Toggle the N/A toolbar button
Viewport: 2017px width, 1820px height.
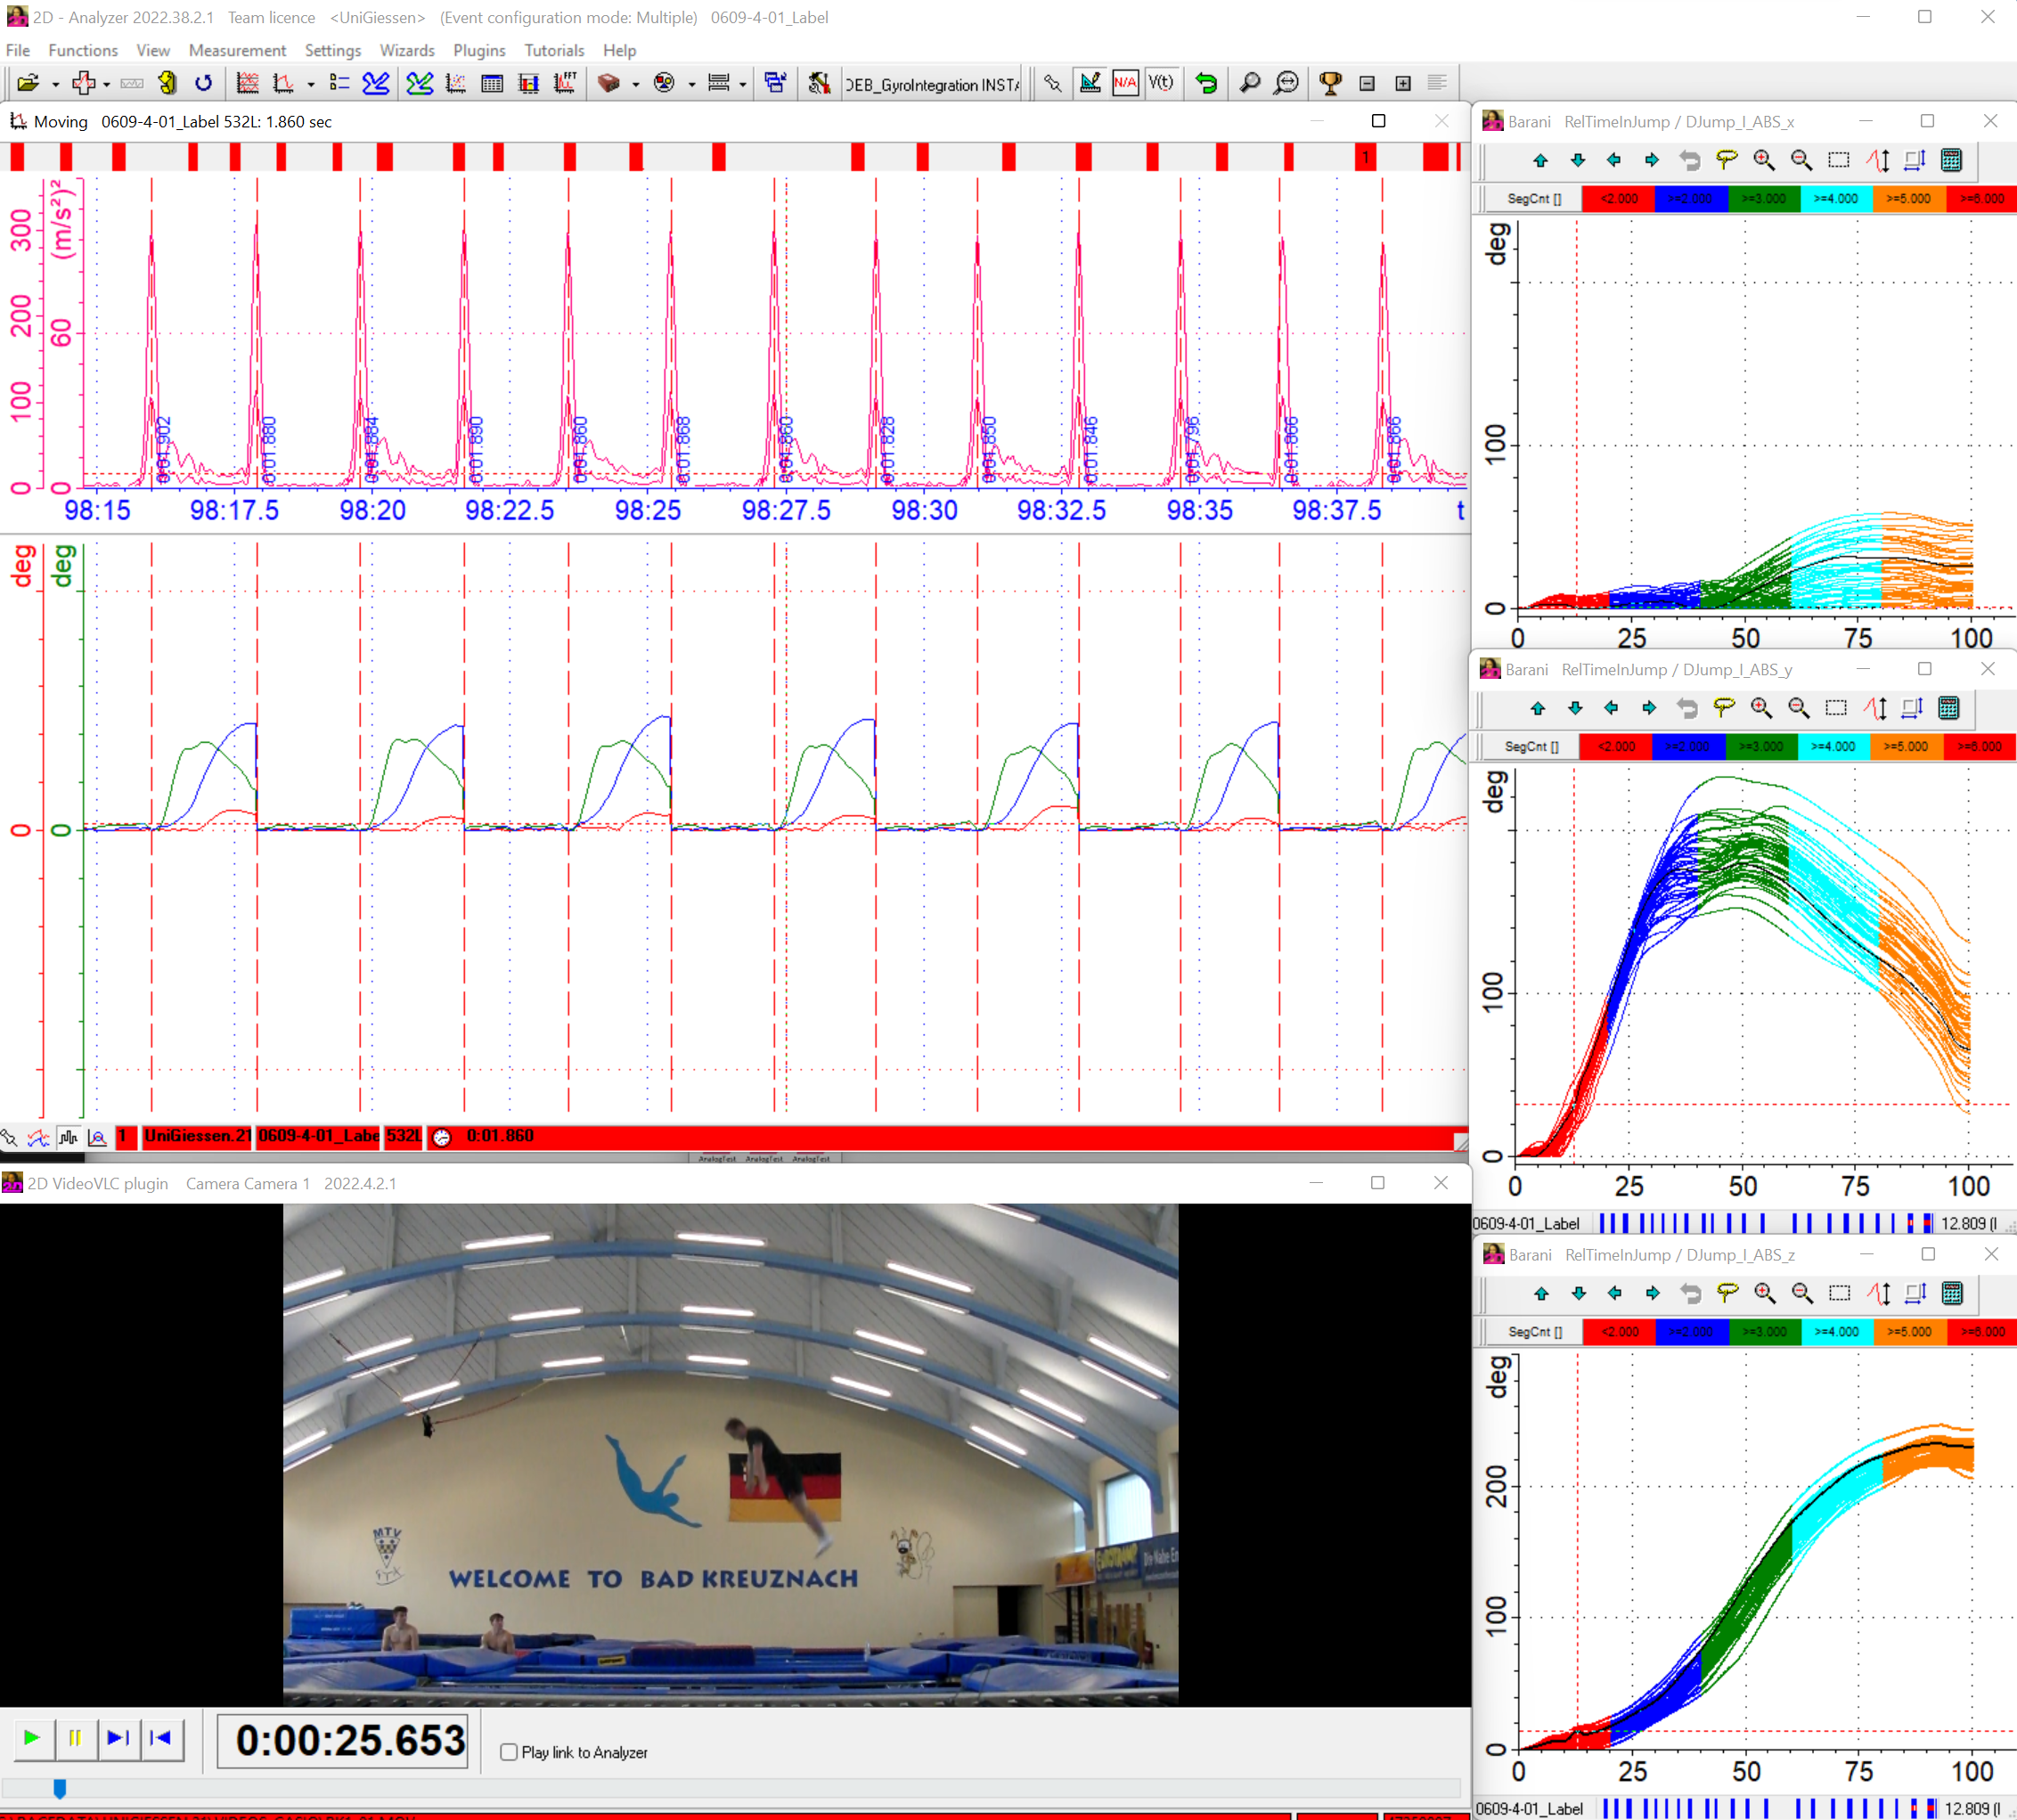click(1125, 84)
